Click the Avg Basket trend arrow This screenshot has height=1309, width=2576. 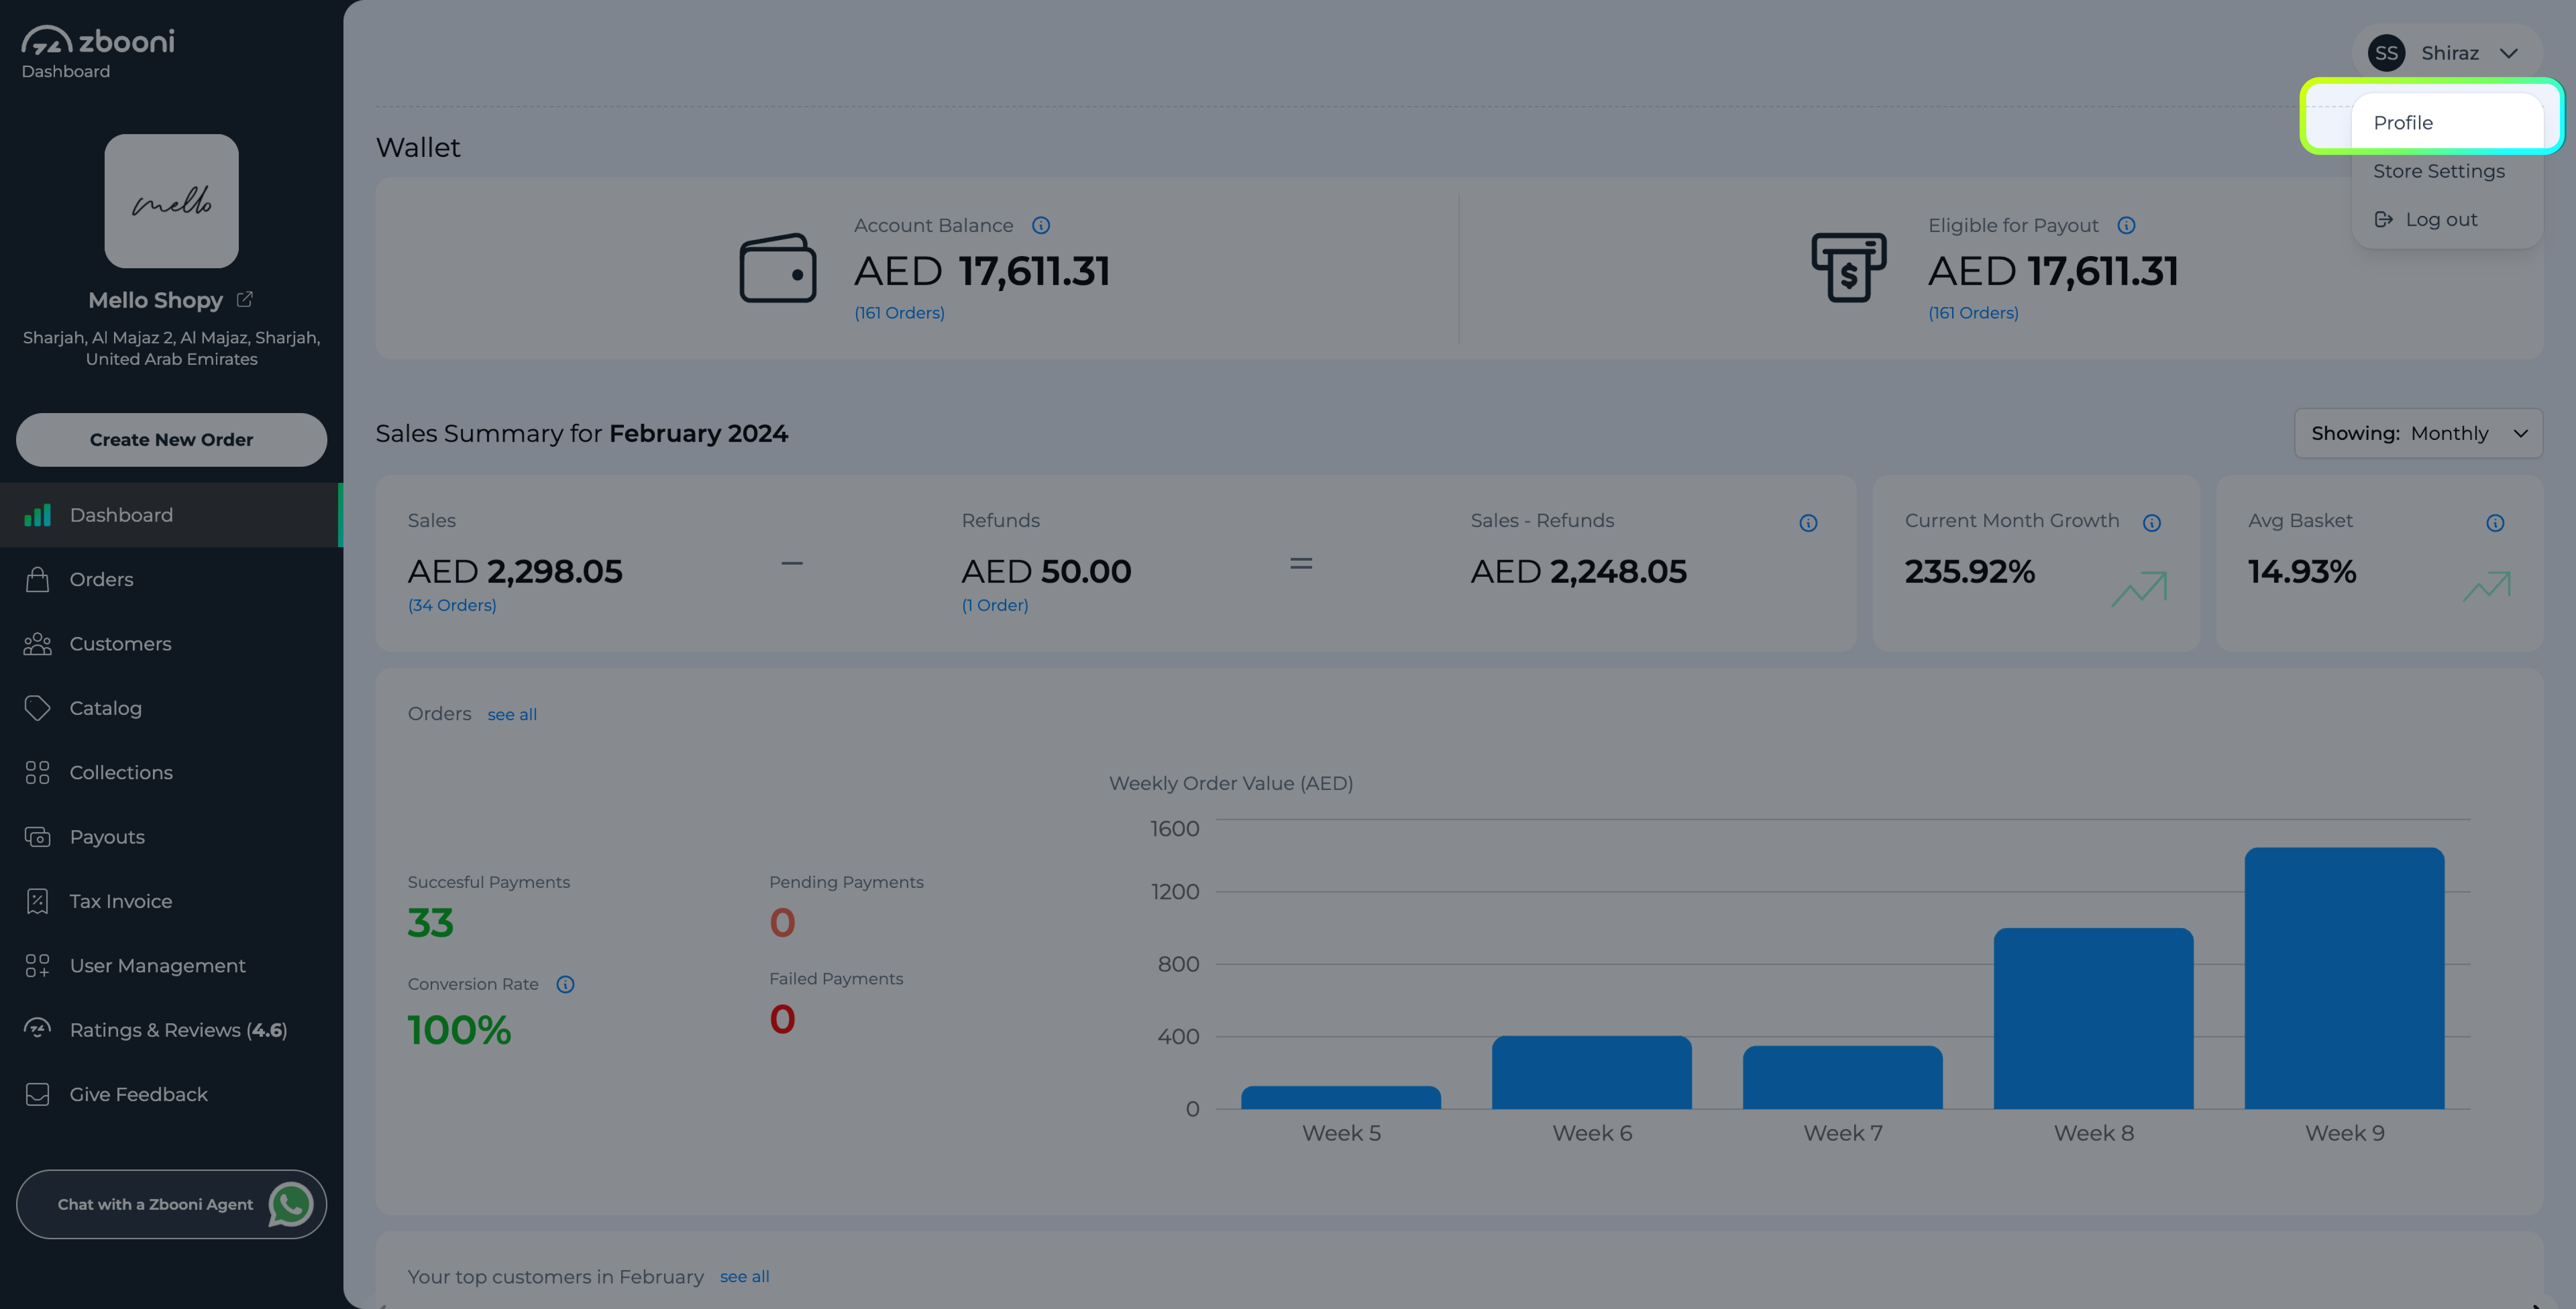pyautogui.click(x=2486, y=586)
